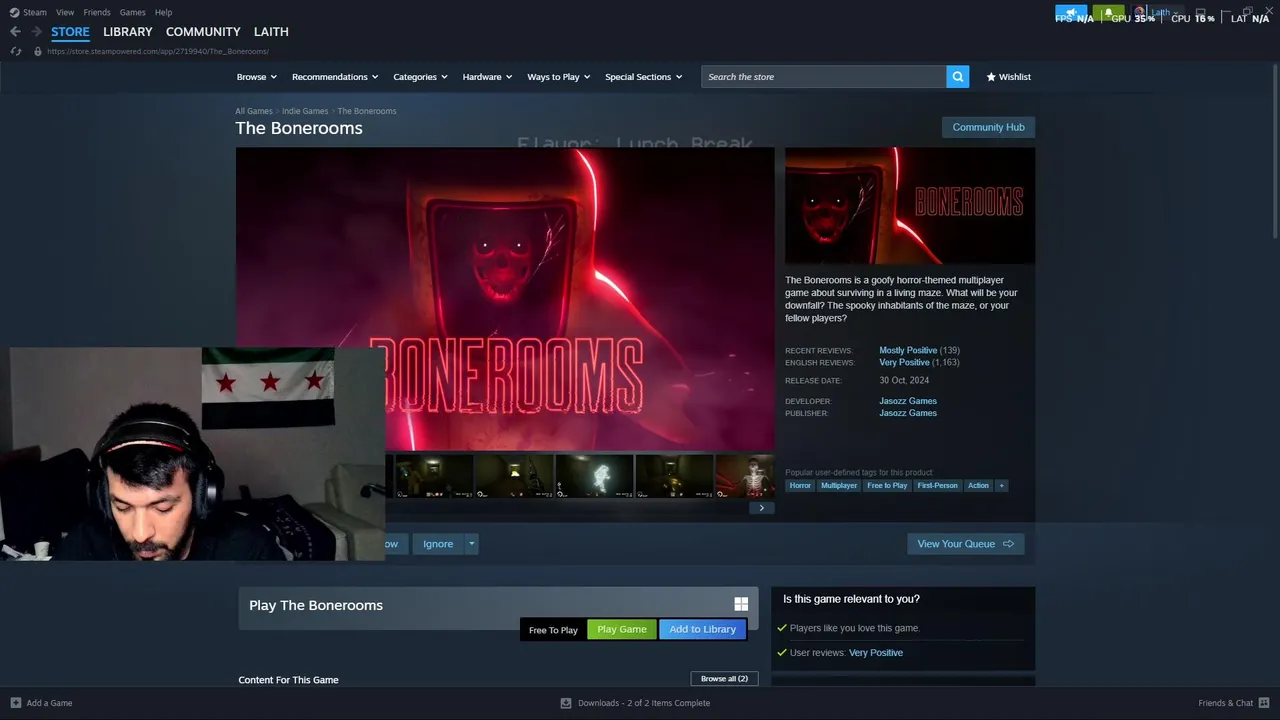Open the Games menu
1280x720 pixels.
(132, 12)
